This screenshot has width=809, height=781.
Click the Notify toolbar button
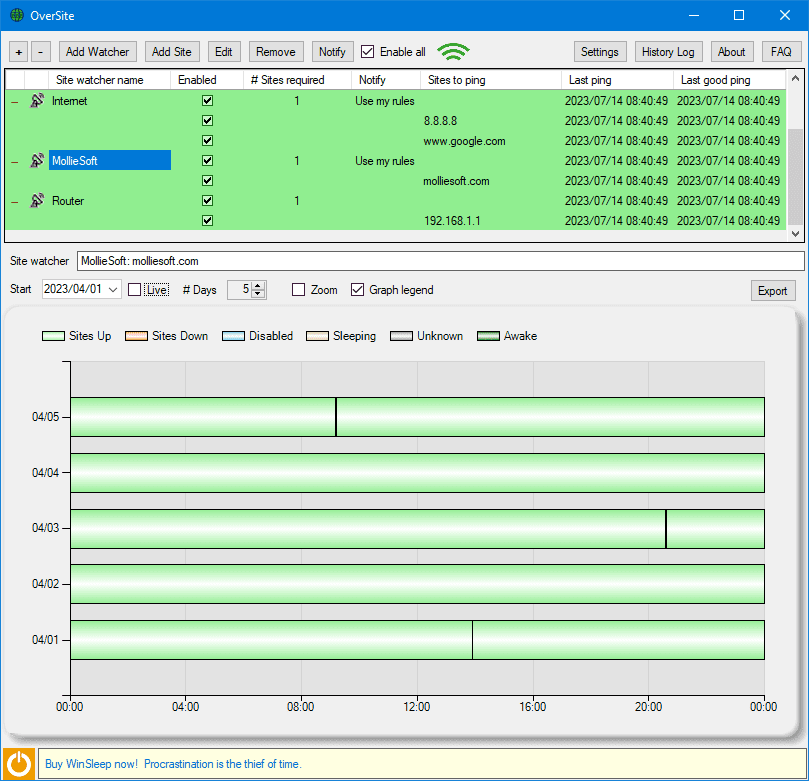pyautogui.click(x=332, y=52)
